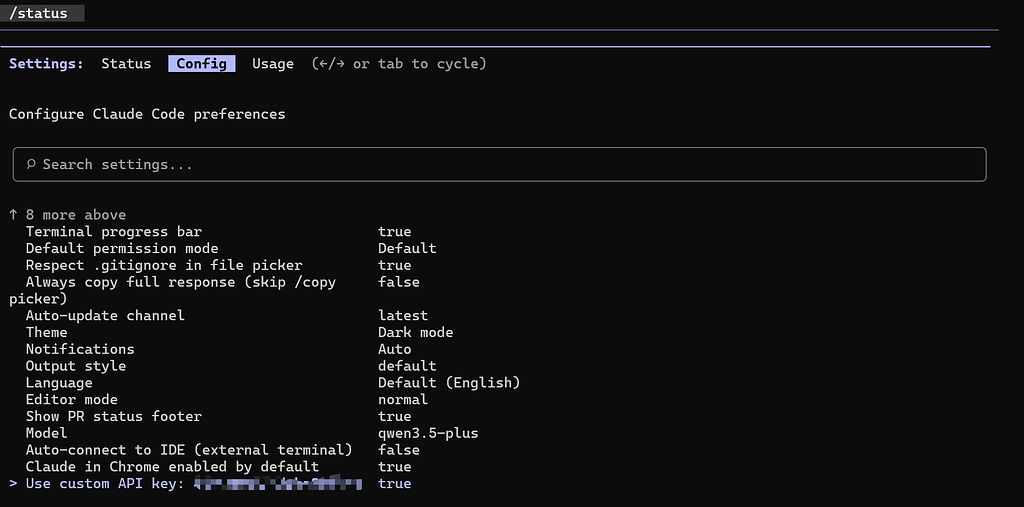Viewport: 1024px width, 507px height.
Task: Click the 'latest' update channel value
Action: (403, 316)
